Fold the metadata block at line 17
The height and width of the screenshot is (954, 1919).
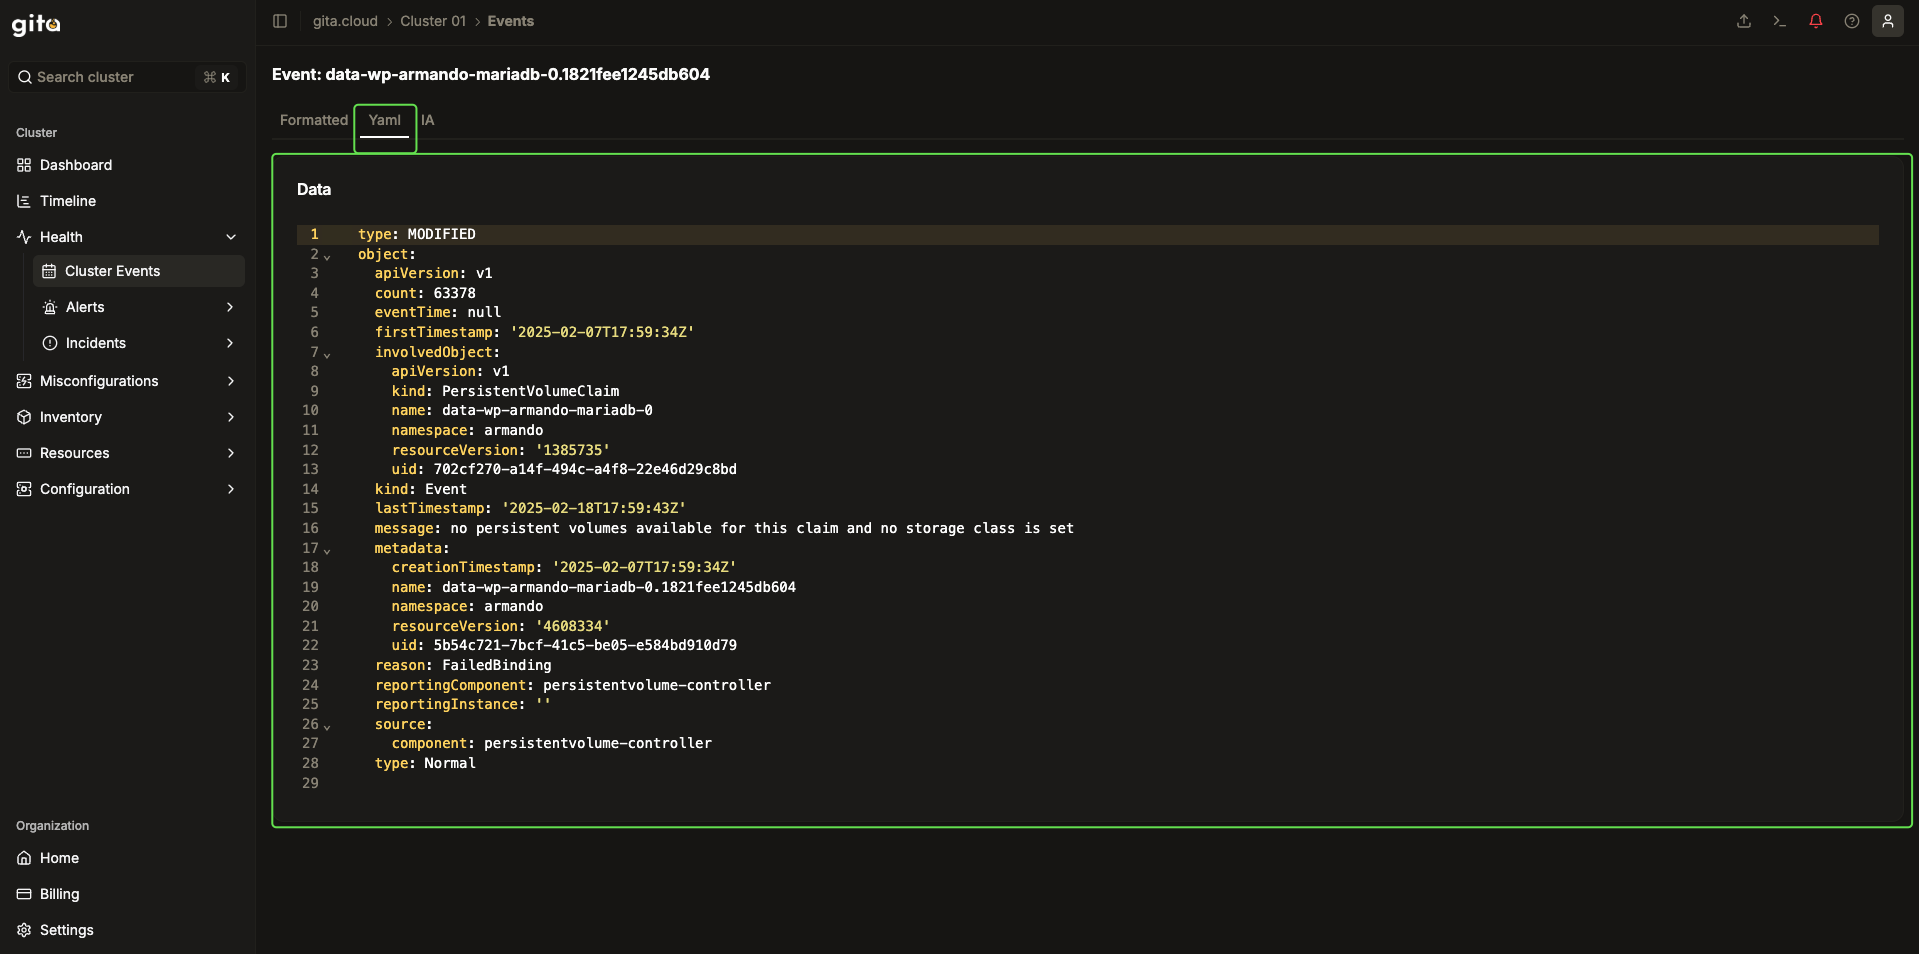[x=327, y=550]
